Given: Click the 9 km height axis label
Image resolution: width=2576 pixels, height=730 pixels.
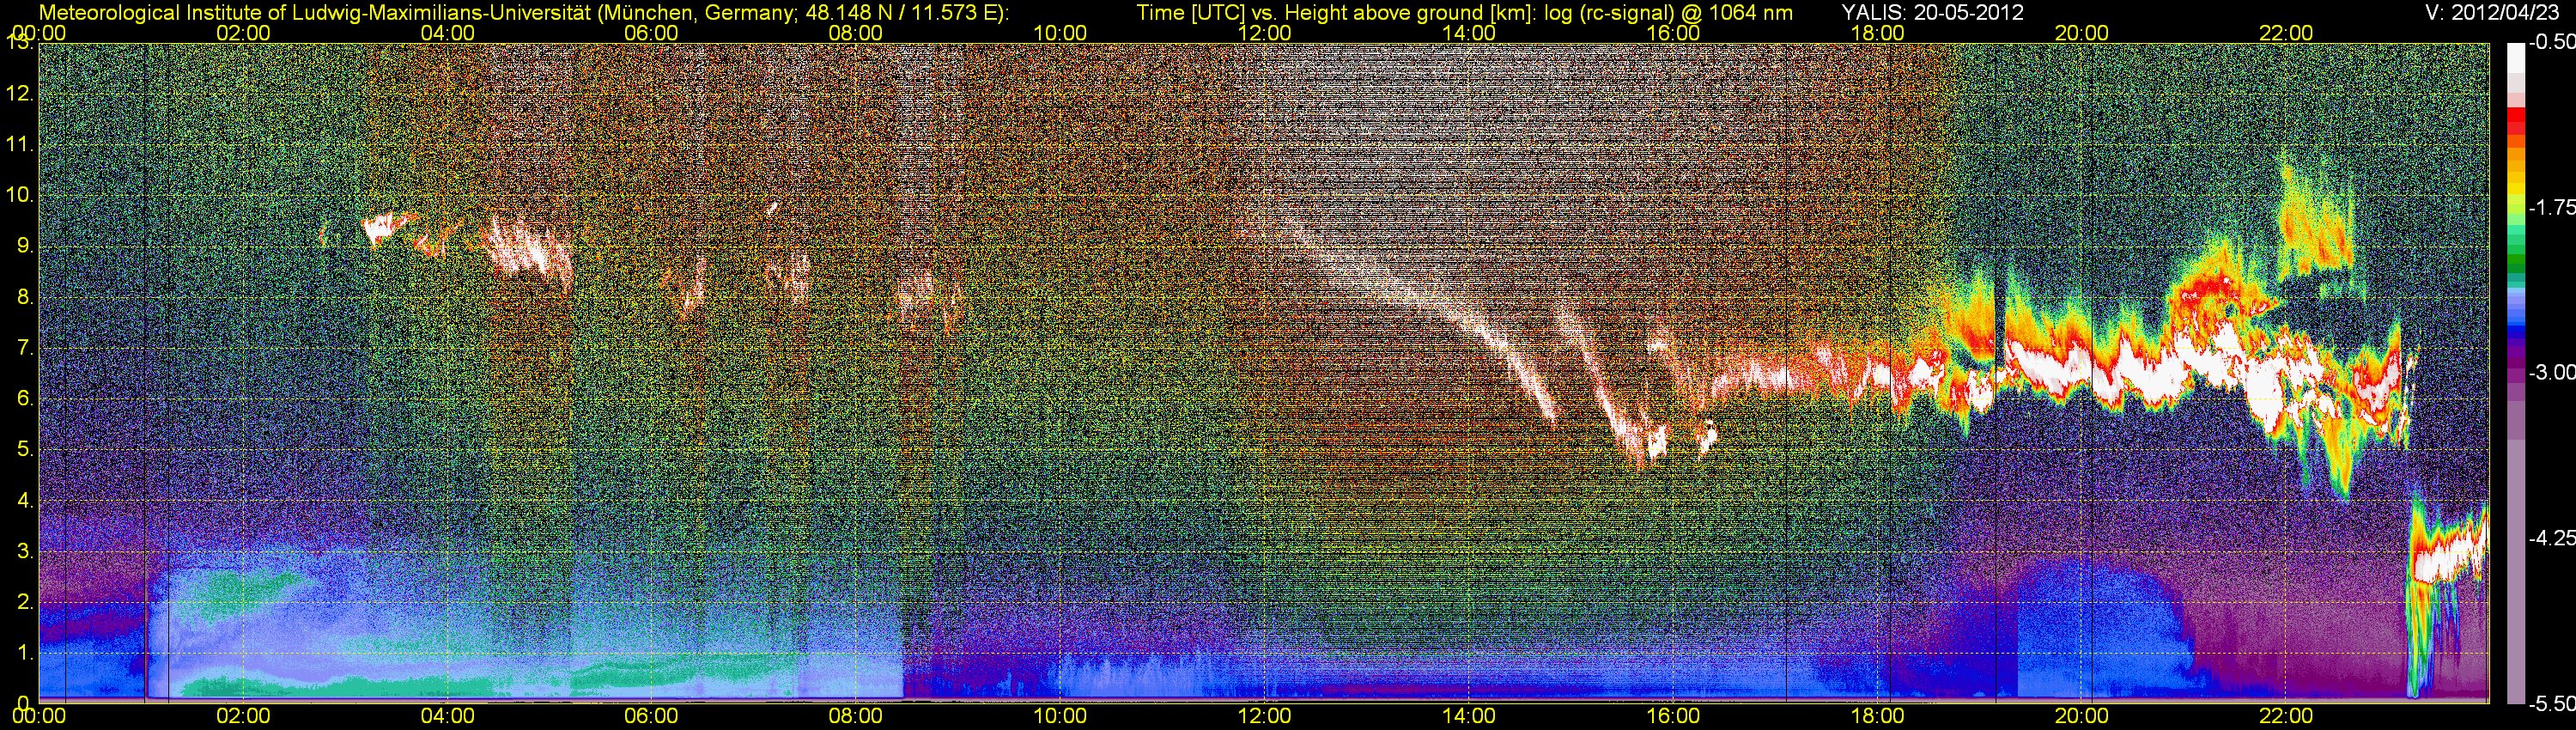Looking at the screenshot, I should tap(24, 246).
